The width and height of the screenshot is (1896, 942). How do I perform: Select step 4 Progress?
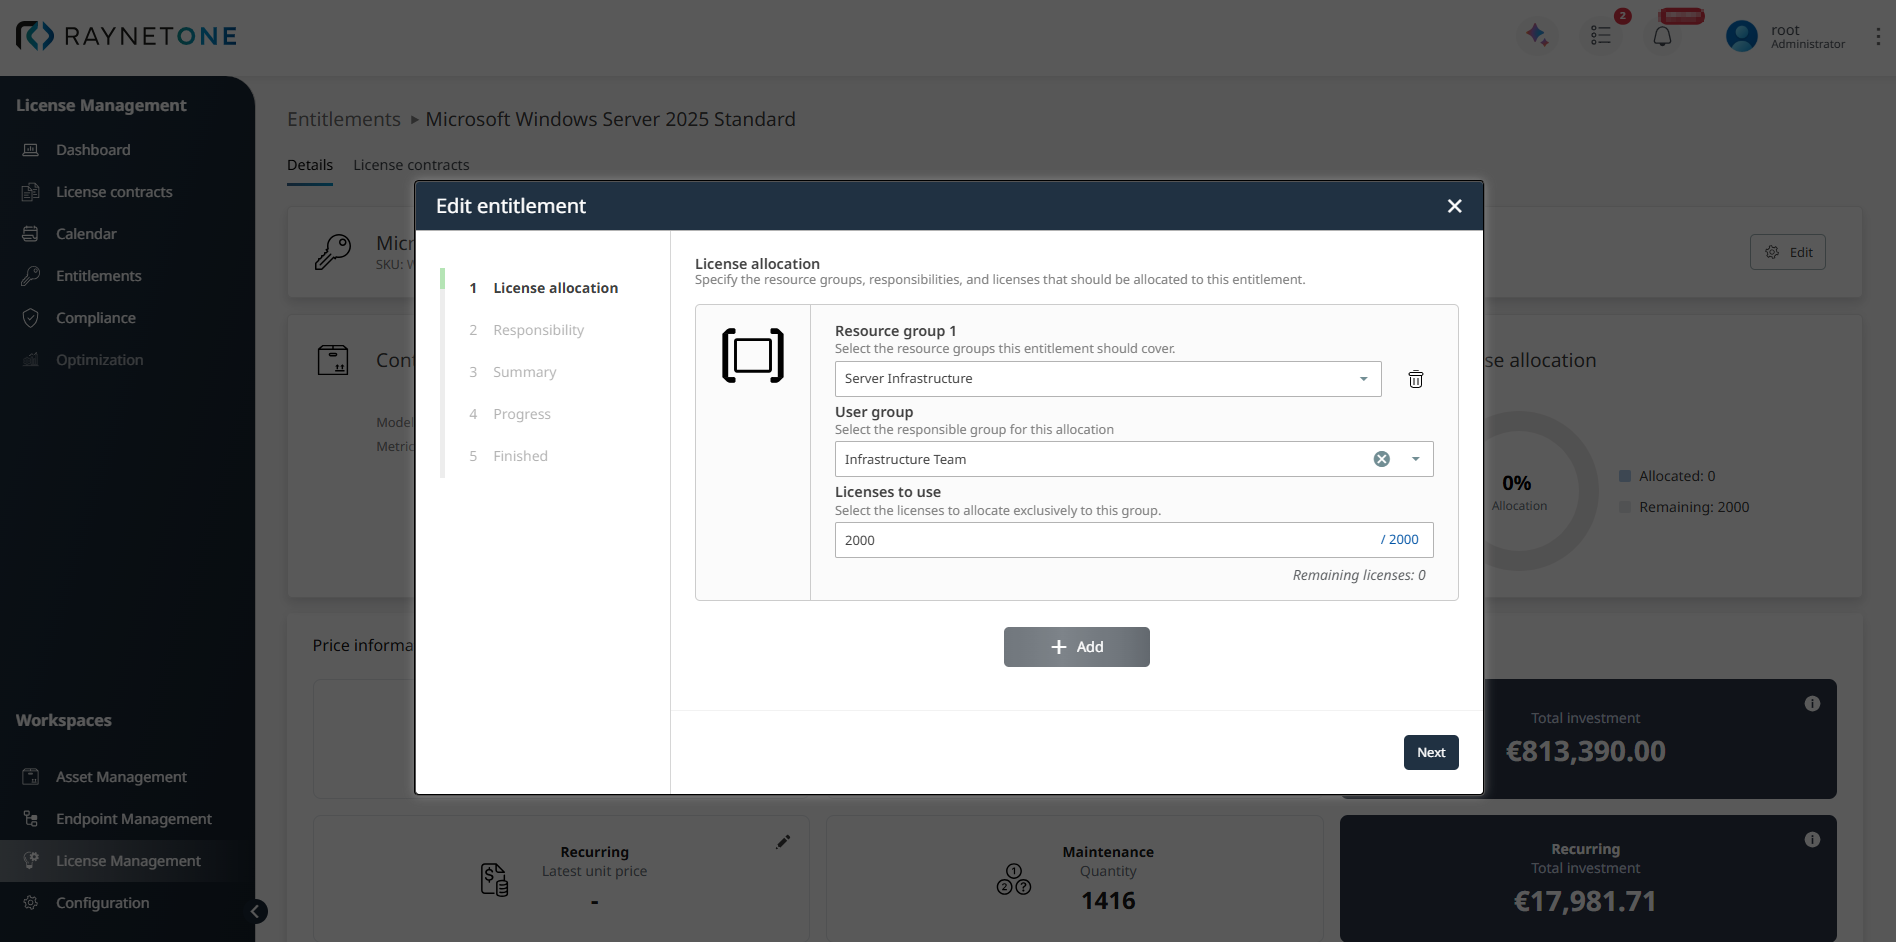click(510, 414)
